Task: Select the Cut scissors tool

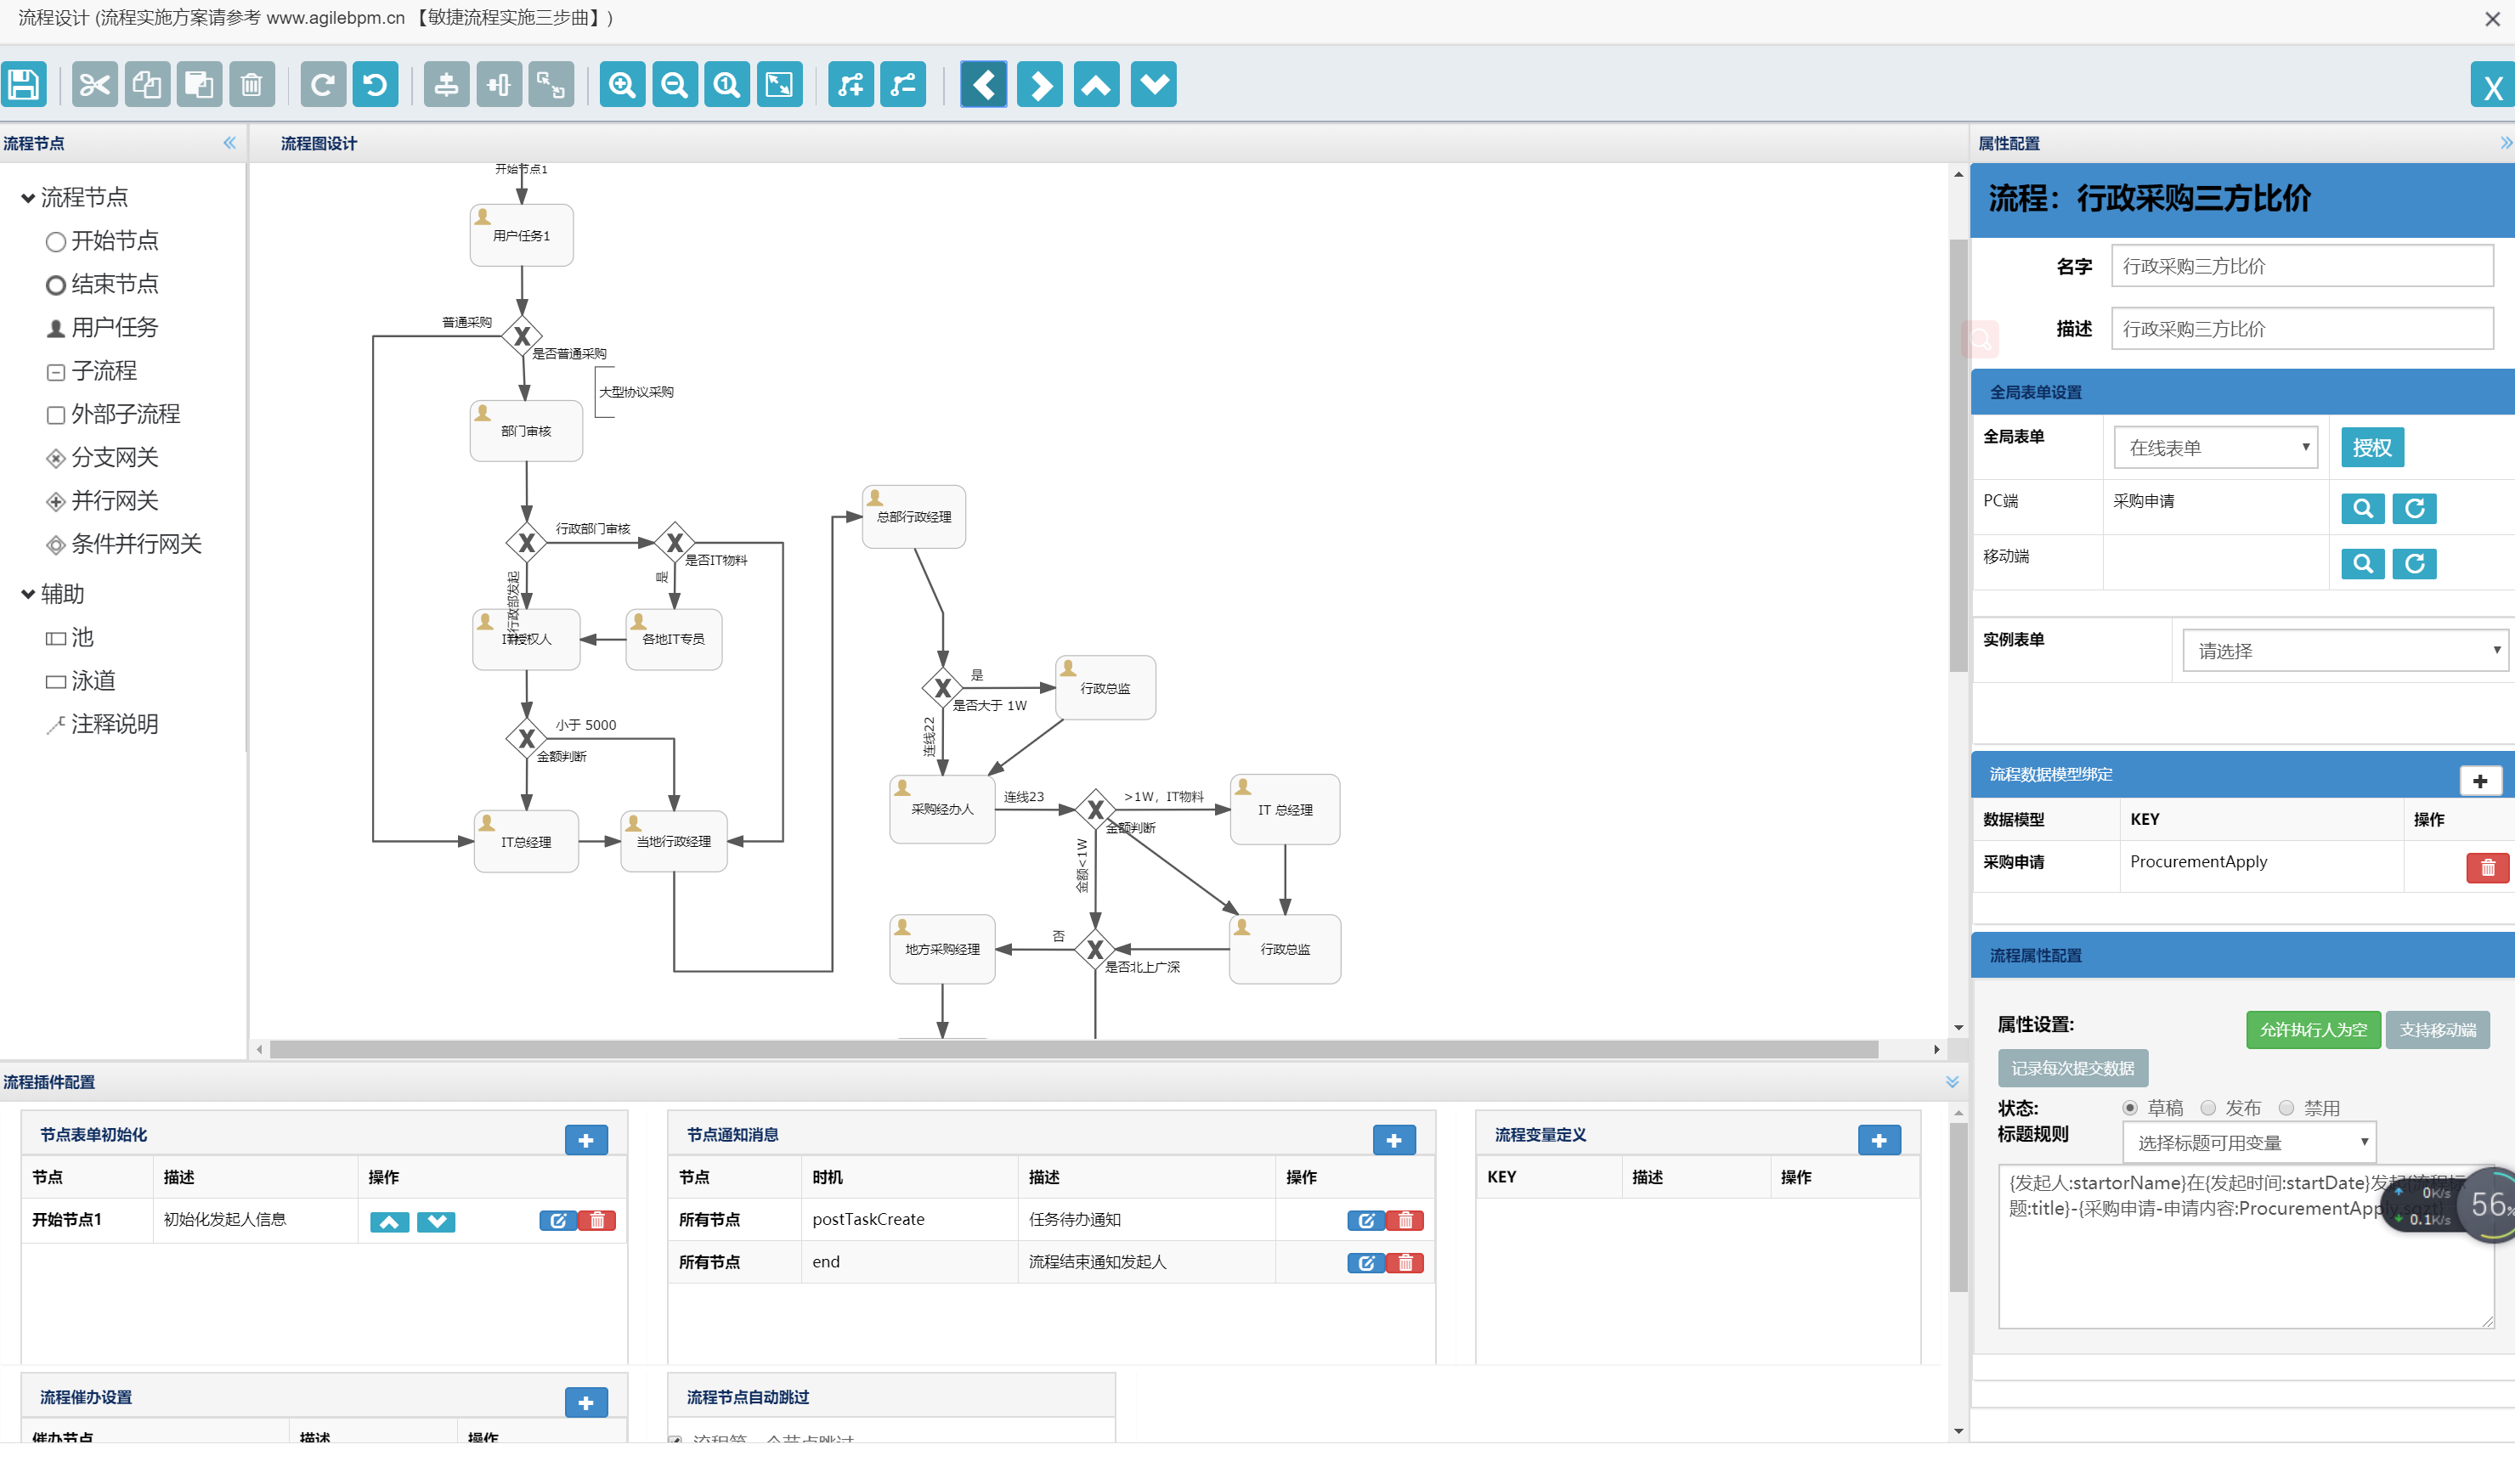Action: 94,85
